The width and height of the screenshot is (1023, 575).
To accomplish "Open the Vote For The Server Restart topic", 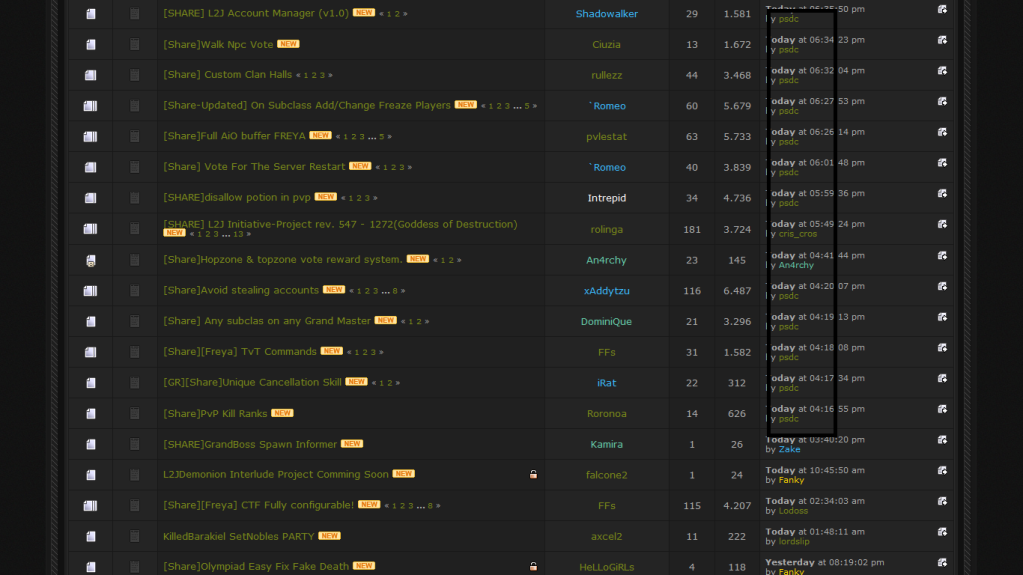I will (x=254, y=166).
